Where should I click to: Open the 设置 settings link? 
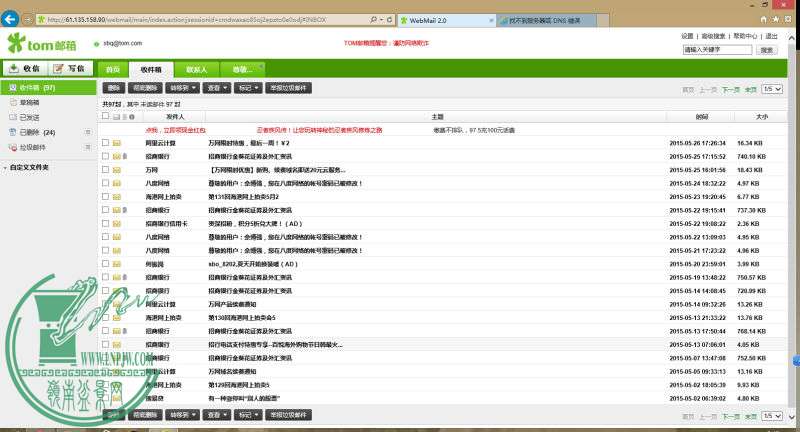[687, 36]
